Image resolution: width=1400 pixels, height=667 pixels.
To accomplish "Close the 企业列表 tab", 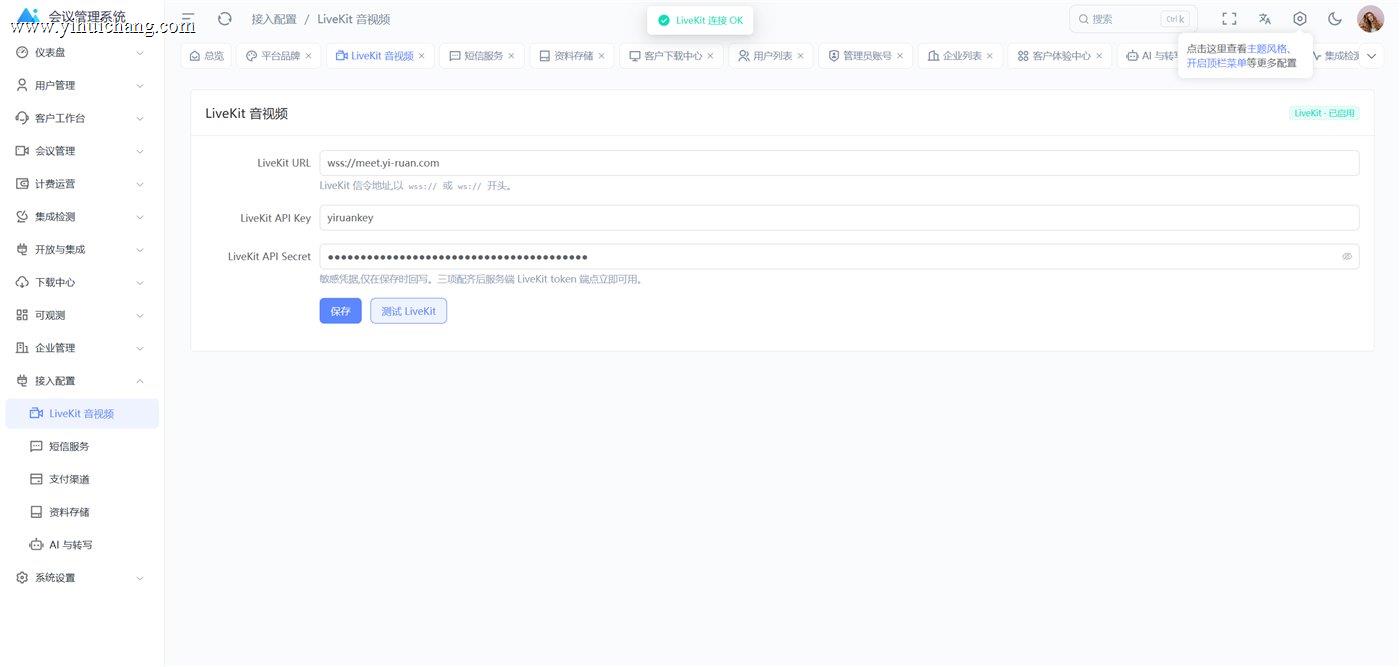I will pos(989,56).
